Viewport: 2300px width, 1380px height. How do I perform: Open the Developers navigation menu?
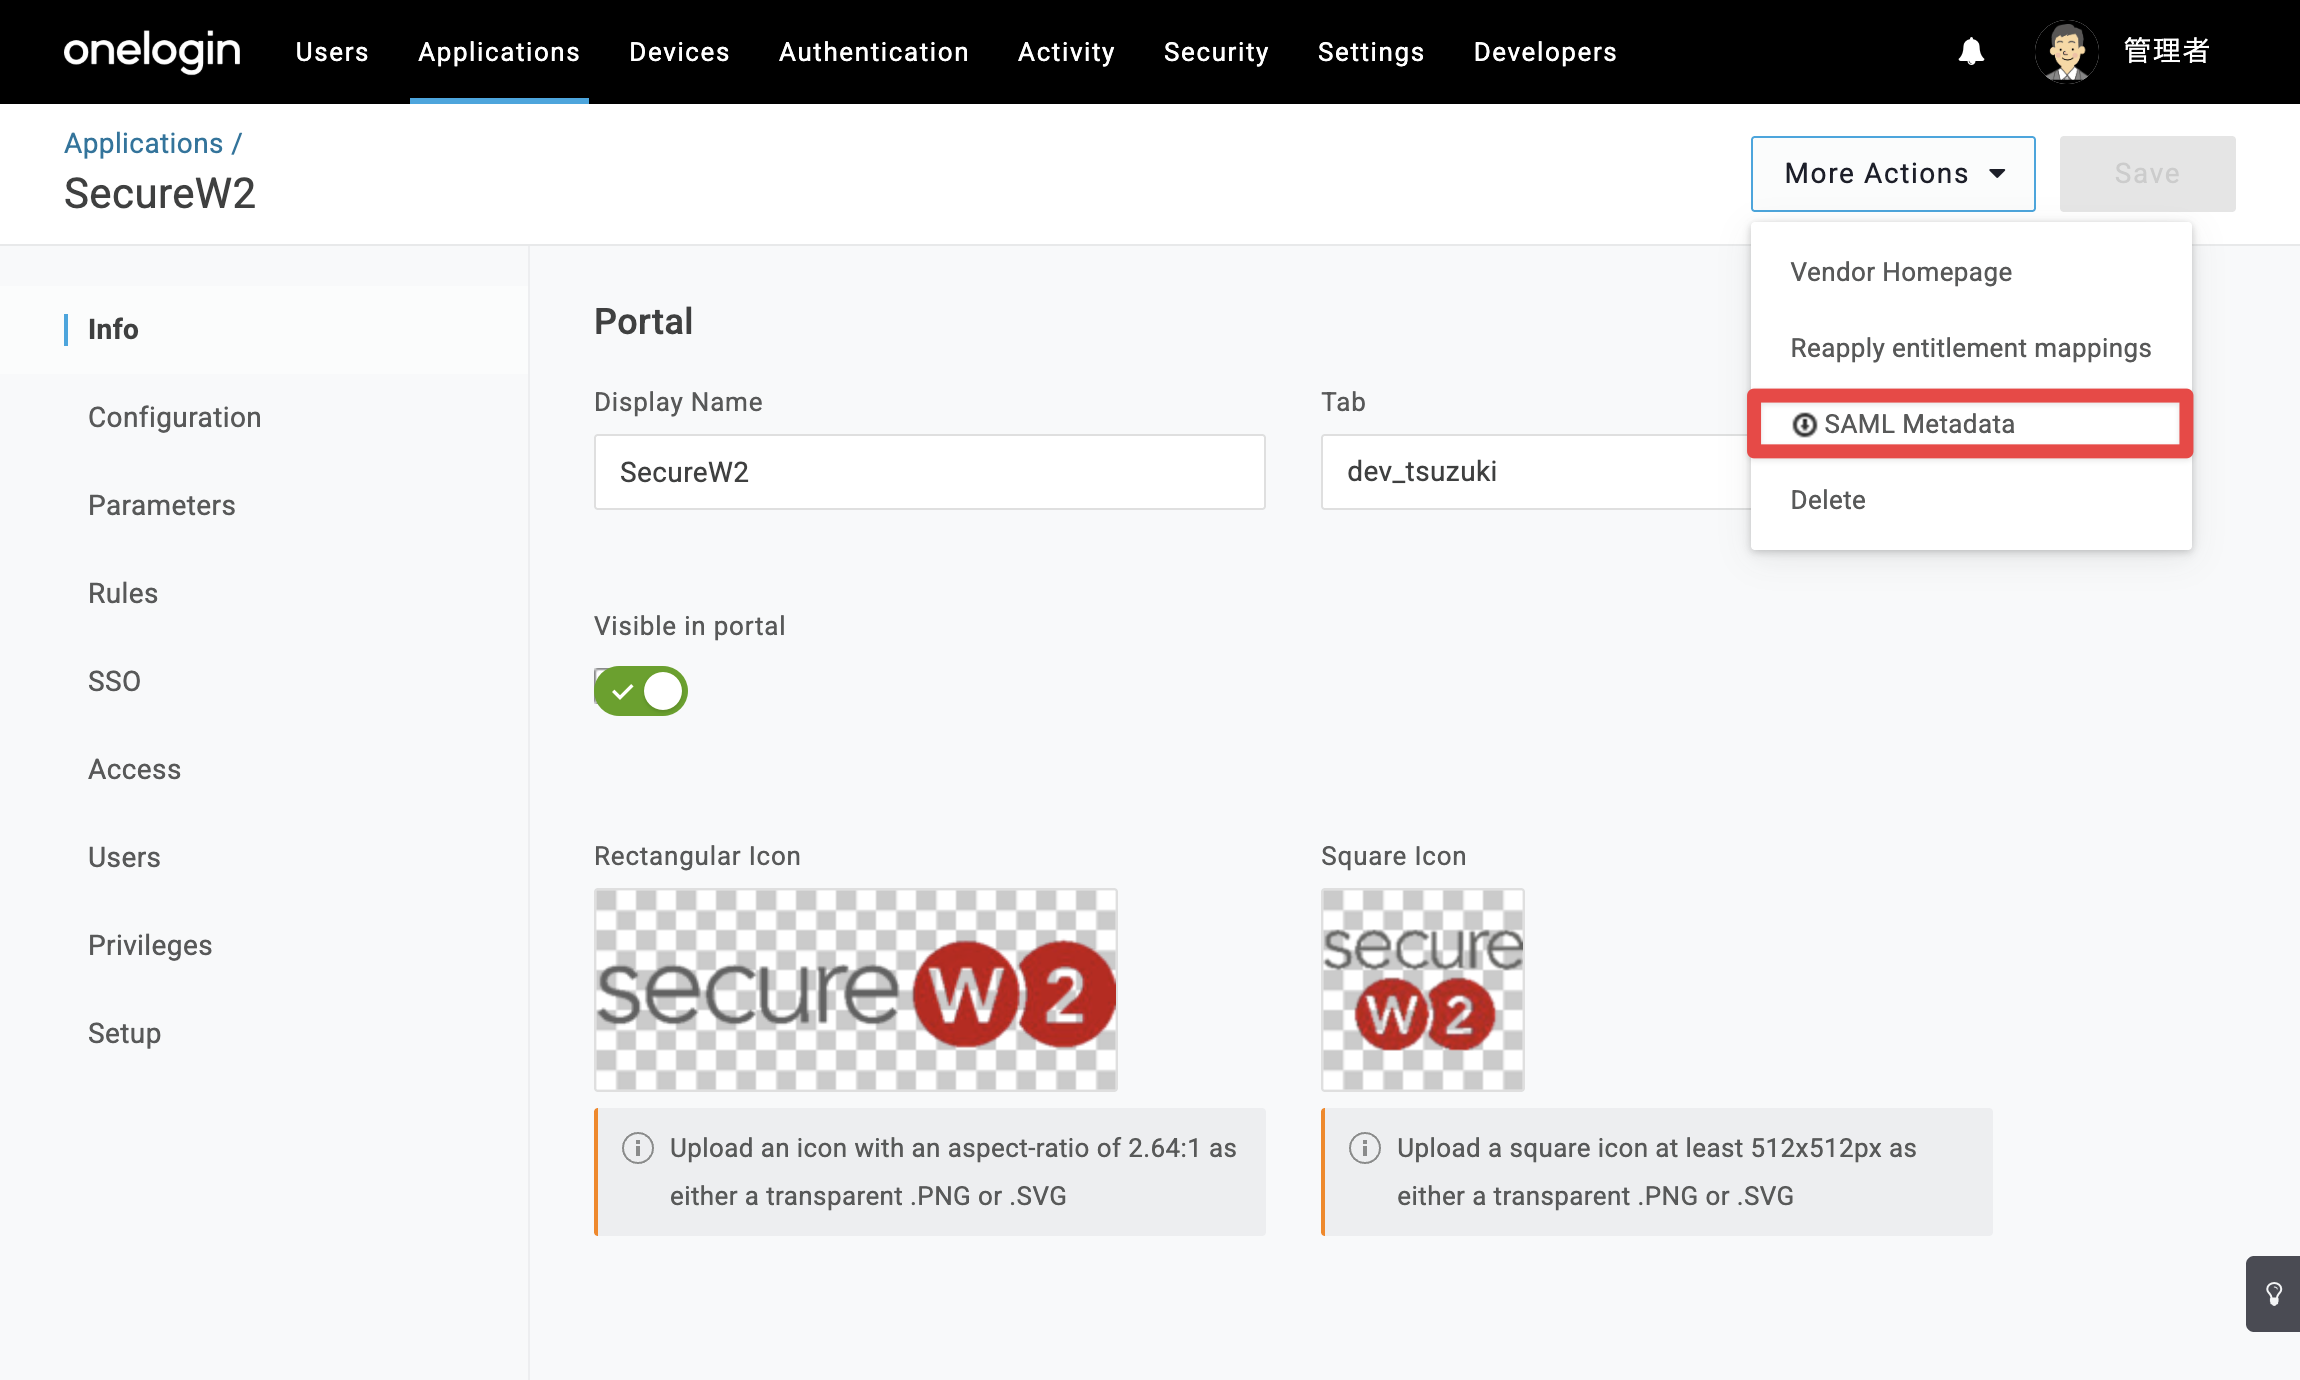(1545, 52)
